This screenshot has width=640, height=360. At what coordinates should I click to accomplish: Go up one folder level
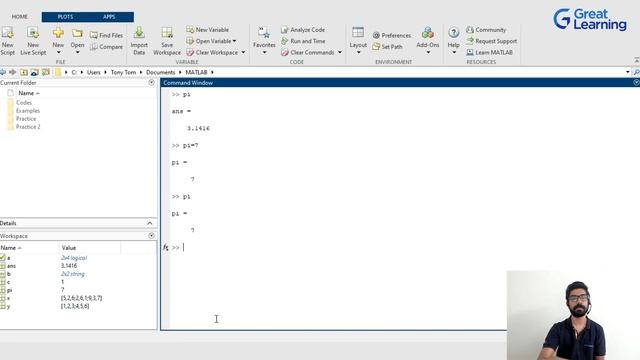tap(24, 72)
